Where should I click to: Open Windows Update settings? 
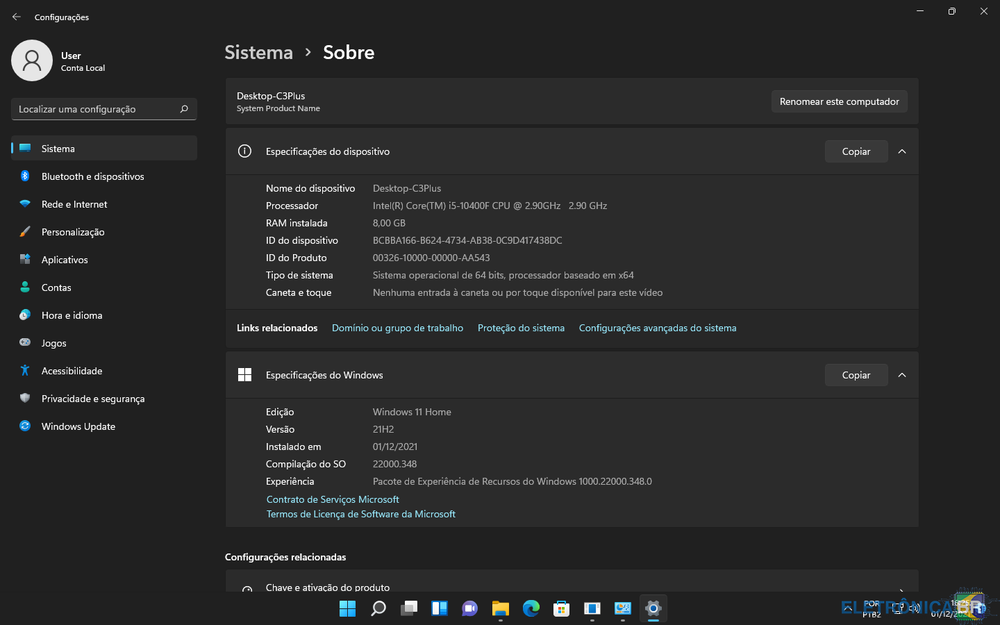coord(78,427)
